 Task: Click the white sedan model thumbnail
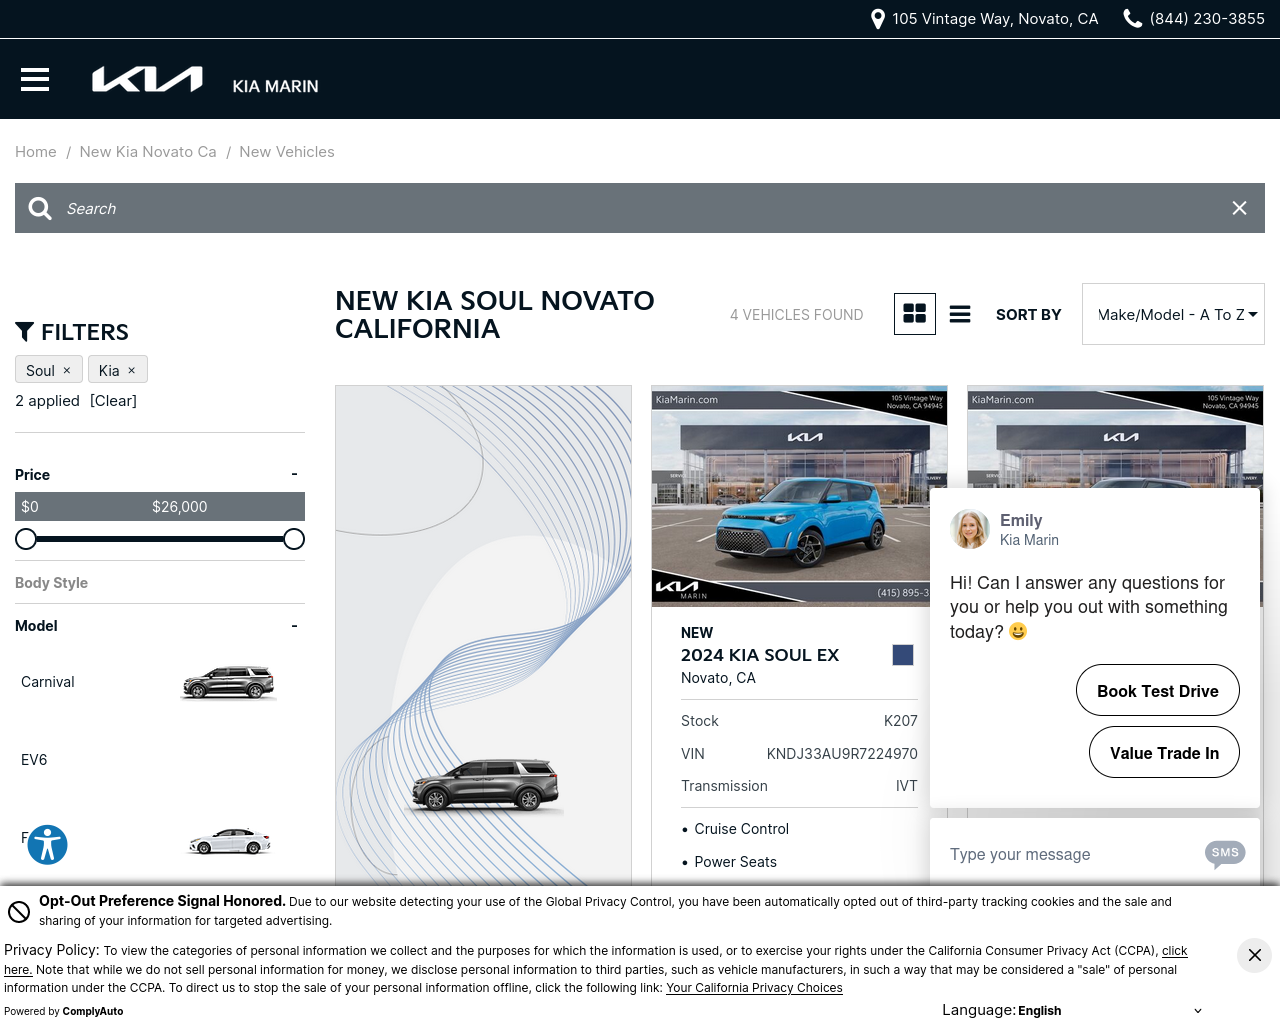[230, 841]
